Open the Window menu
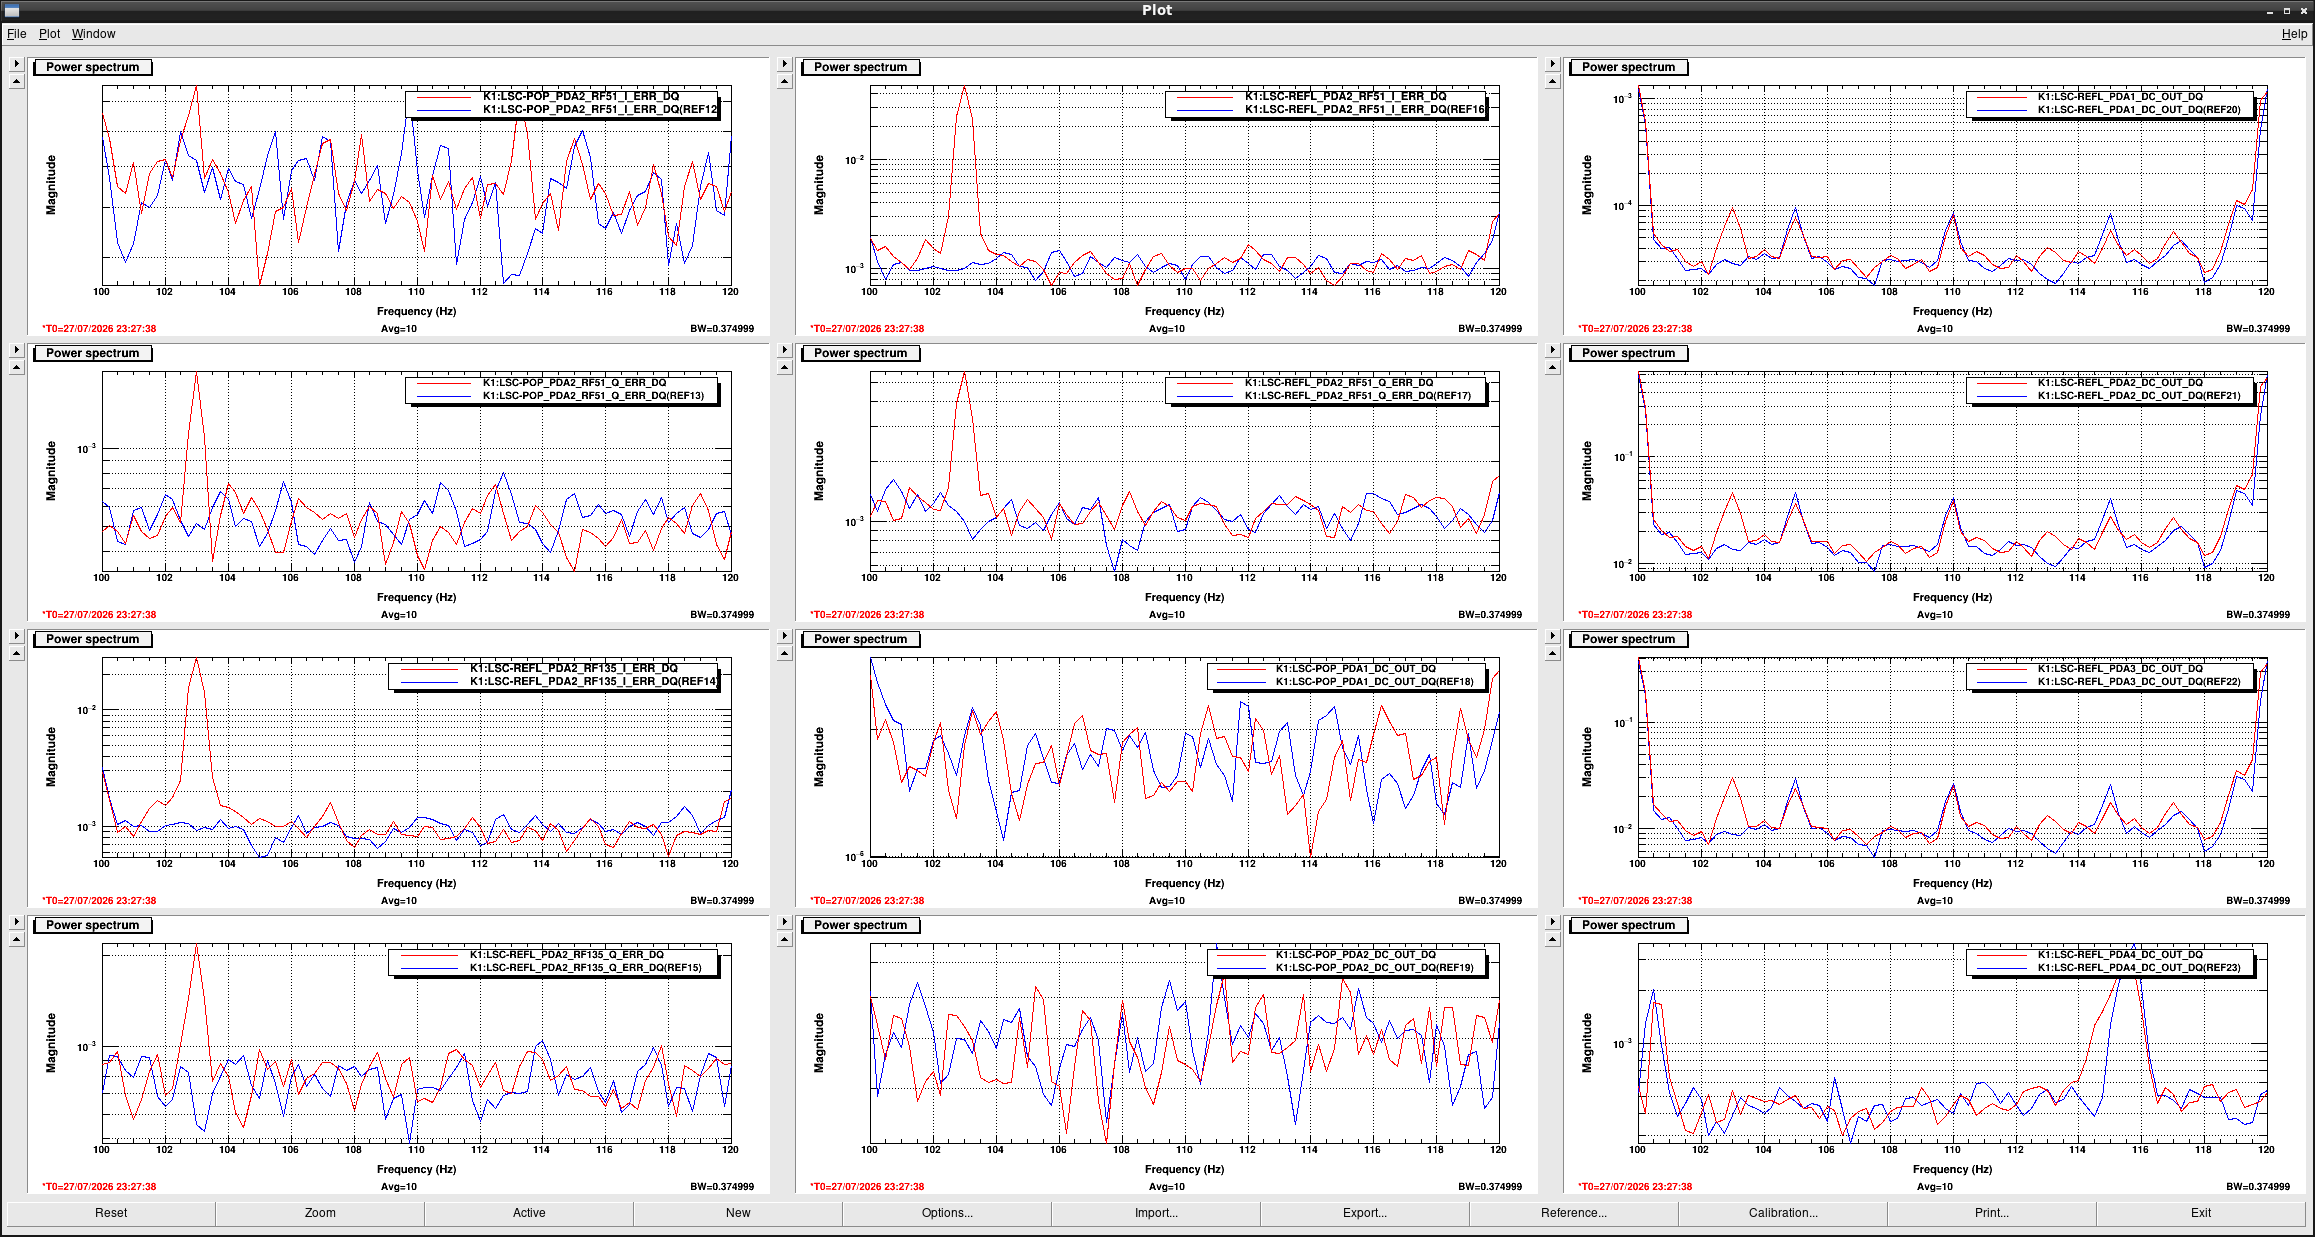This screenshot has width=2315, height=1237. point(93,34)
